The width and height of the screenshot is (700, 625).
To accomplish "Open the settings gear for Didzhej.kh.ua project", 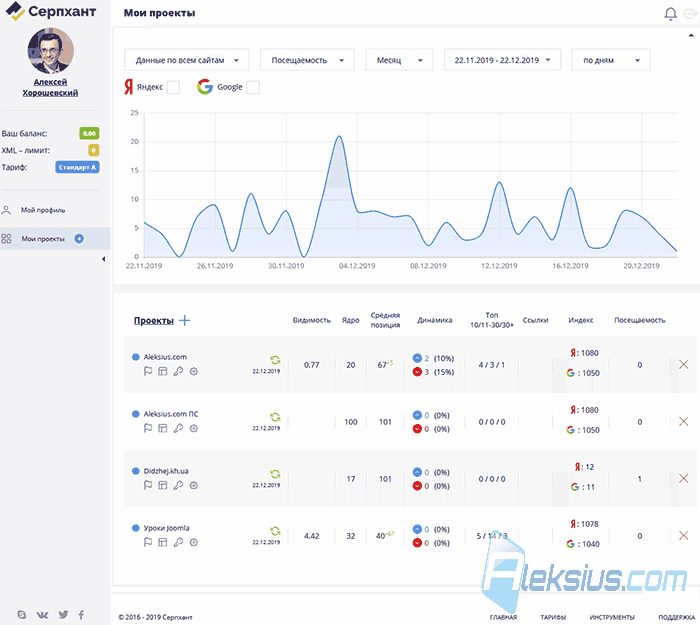I will pos(193,485).
